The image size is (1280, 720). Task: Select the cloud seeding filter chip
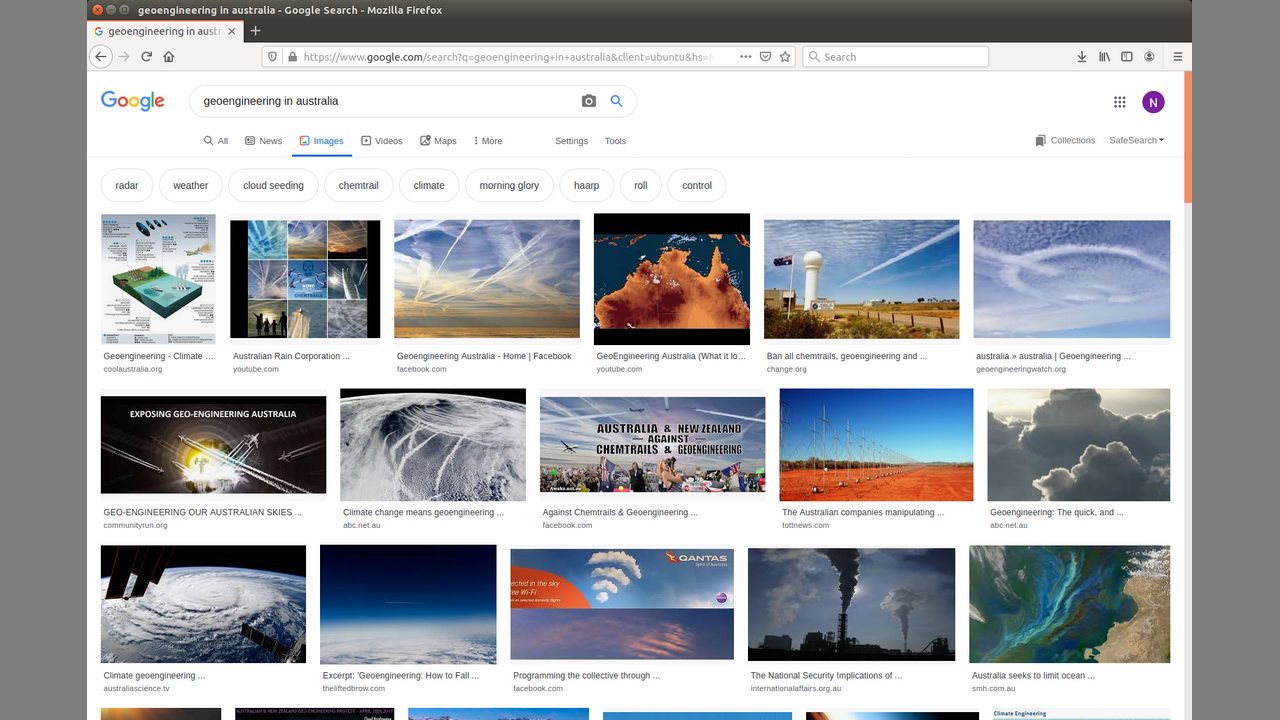click(273, 185)
